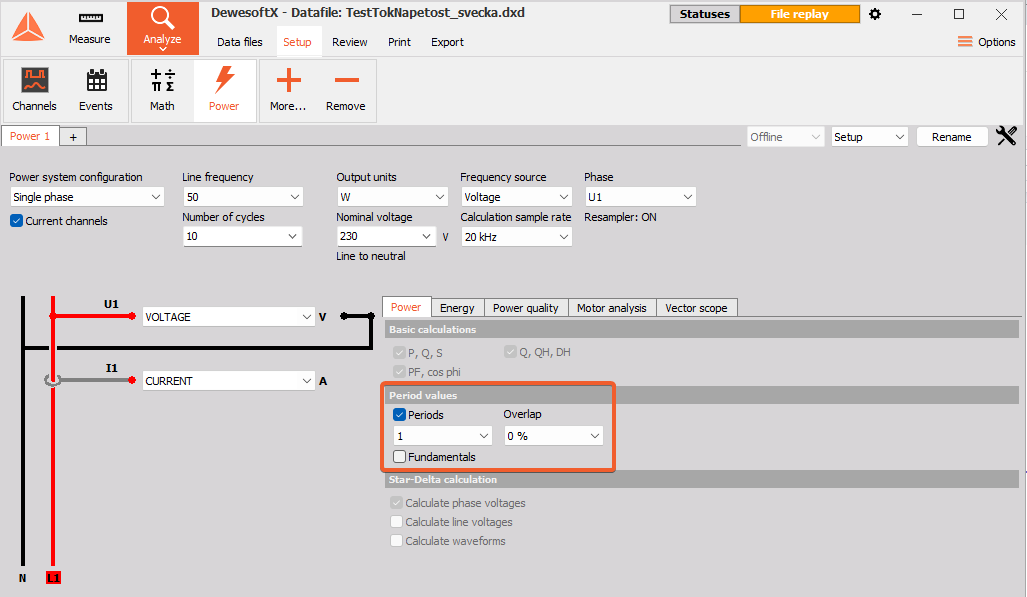The image size is (1027, 597).
Task: Open the Offline mode dropdown
Action: tap(785, 137)
